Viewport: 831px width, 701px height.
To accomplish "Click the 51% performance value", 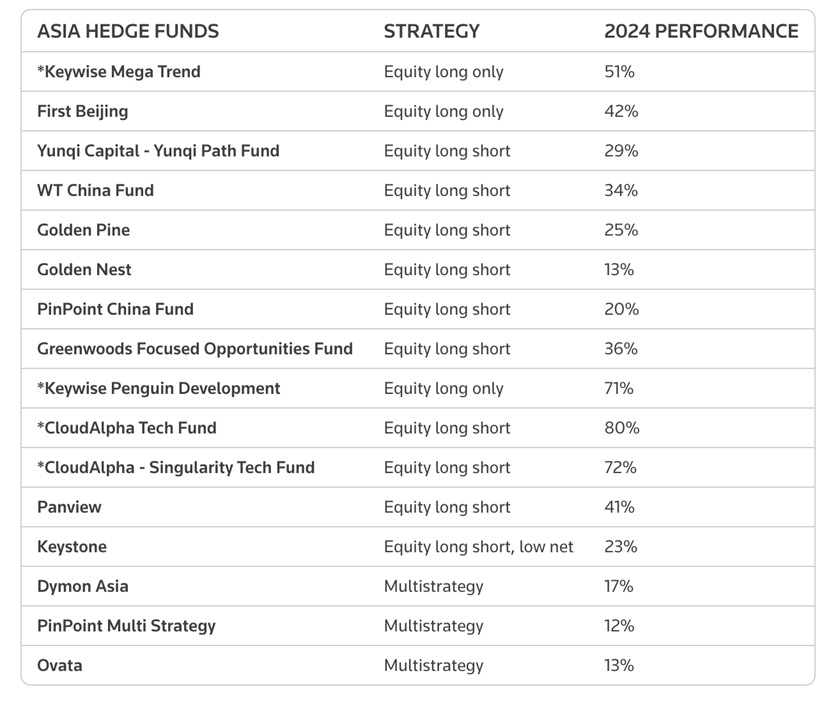I will tap(619, 72).
